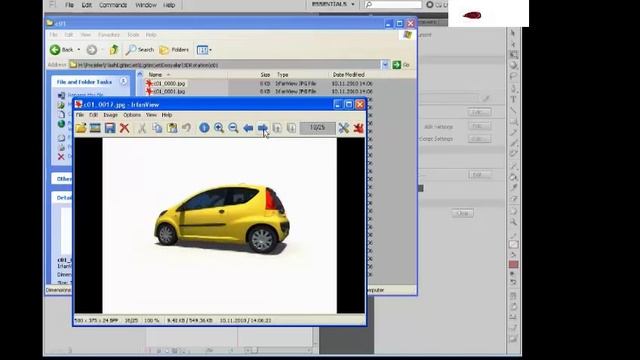Select the Text tool in Flash toolbar
Viewport: 640px width, 360px height.
click(x=513, y=99)
